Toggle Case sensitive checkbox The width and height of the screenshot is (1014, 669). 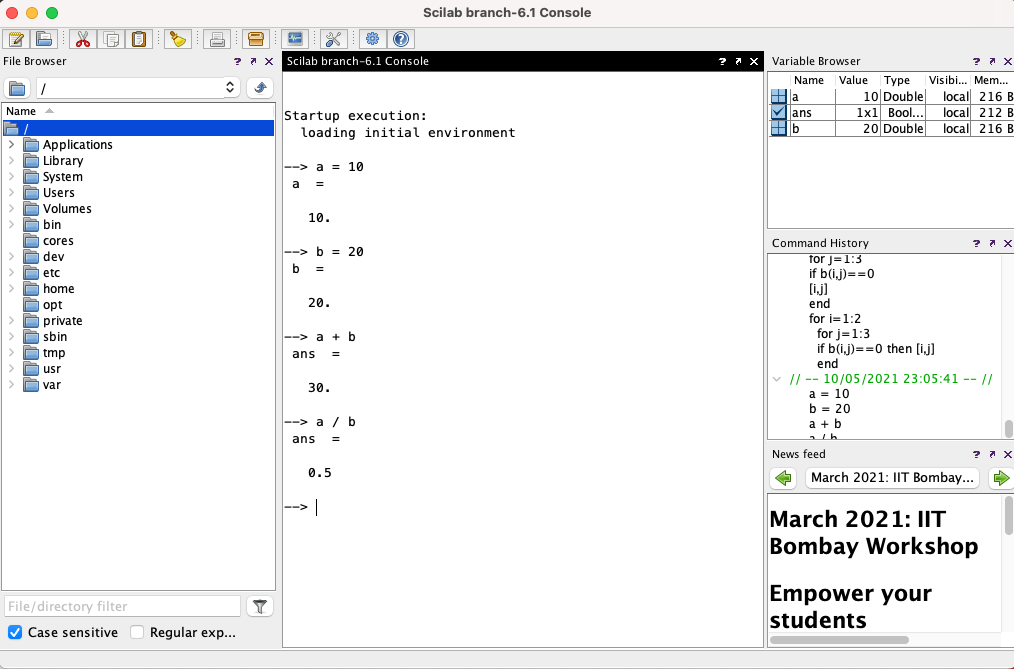click(x=15, y=632)
